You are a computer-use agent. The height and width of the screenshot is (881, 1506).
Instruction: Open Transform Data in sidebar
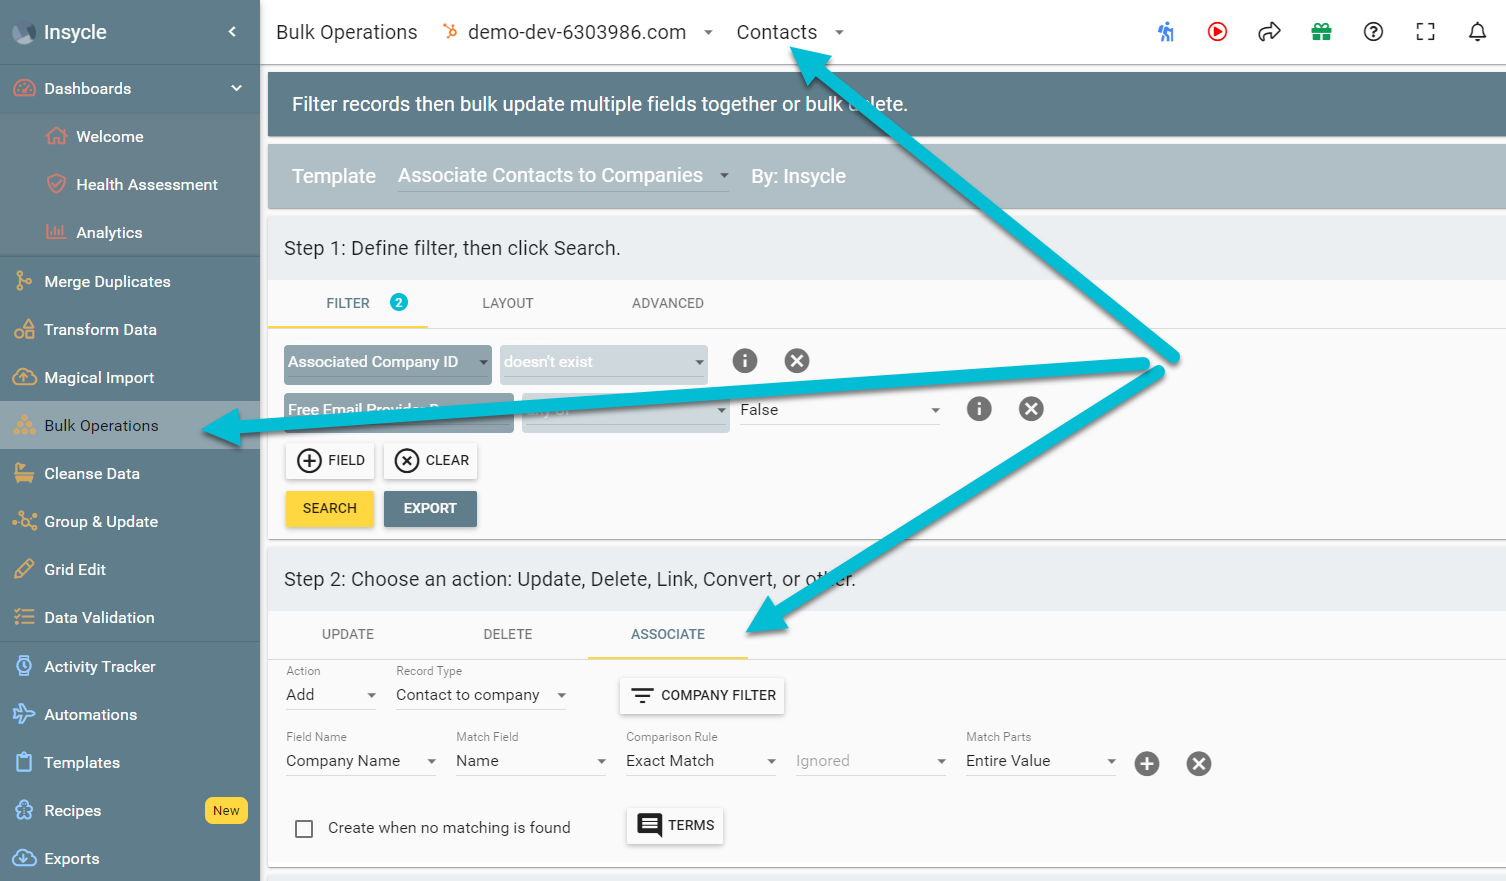pyautogui.click(x=130, y=330)
